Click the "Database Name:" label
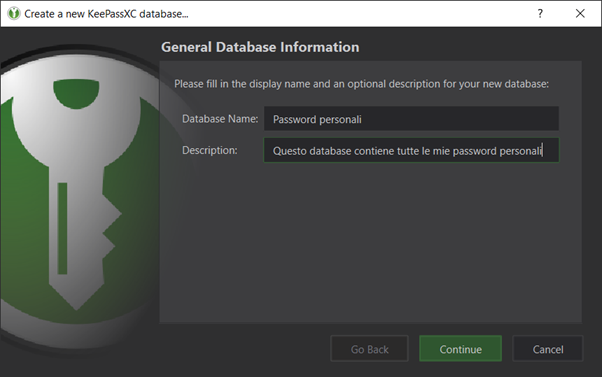 220,119
